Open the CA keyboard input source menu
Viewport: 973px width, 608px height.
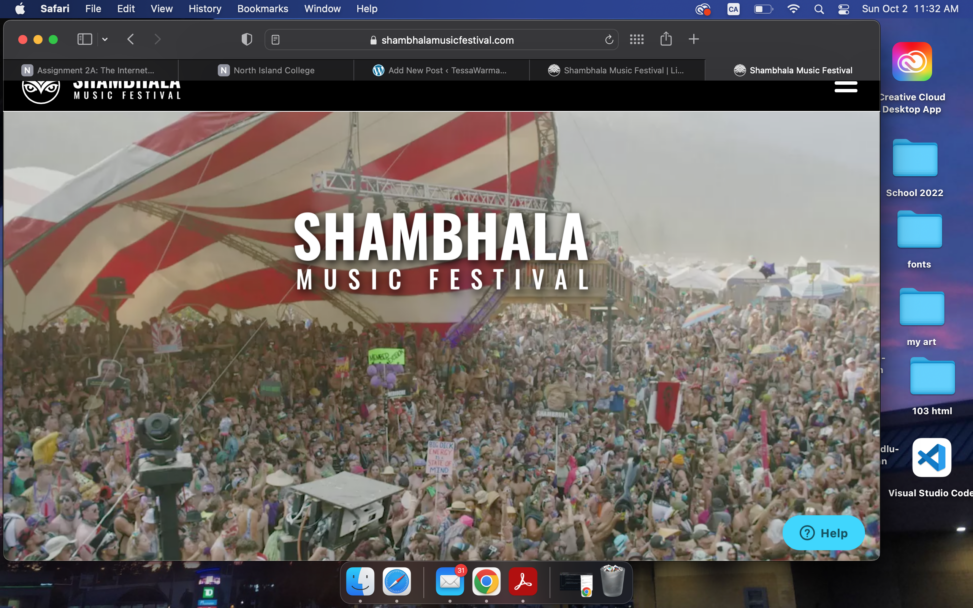733,9
